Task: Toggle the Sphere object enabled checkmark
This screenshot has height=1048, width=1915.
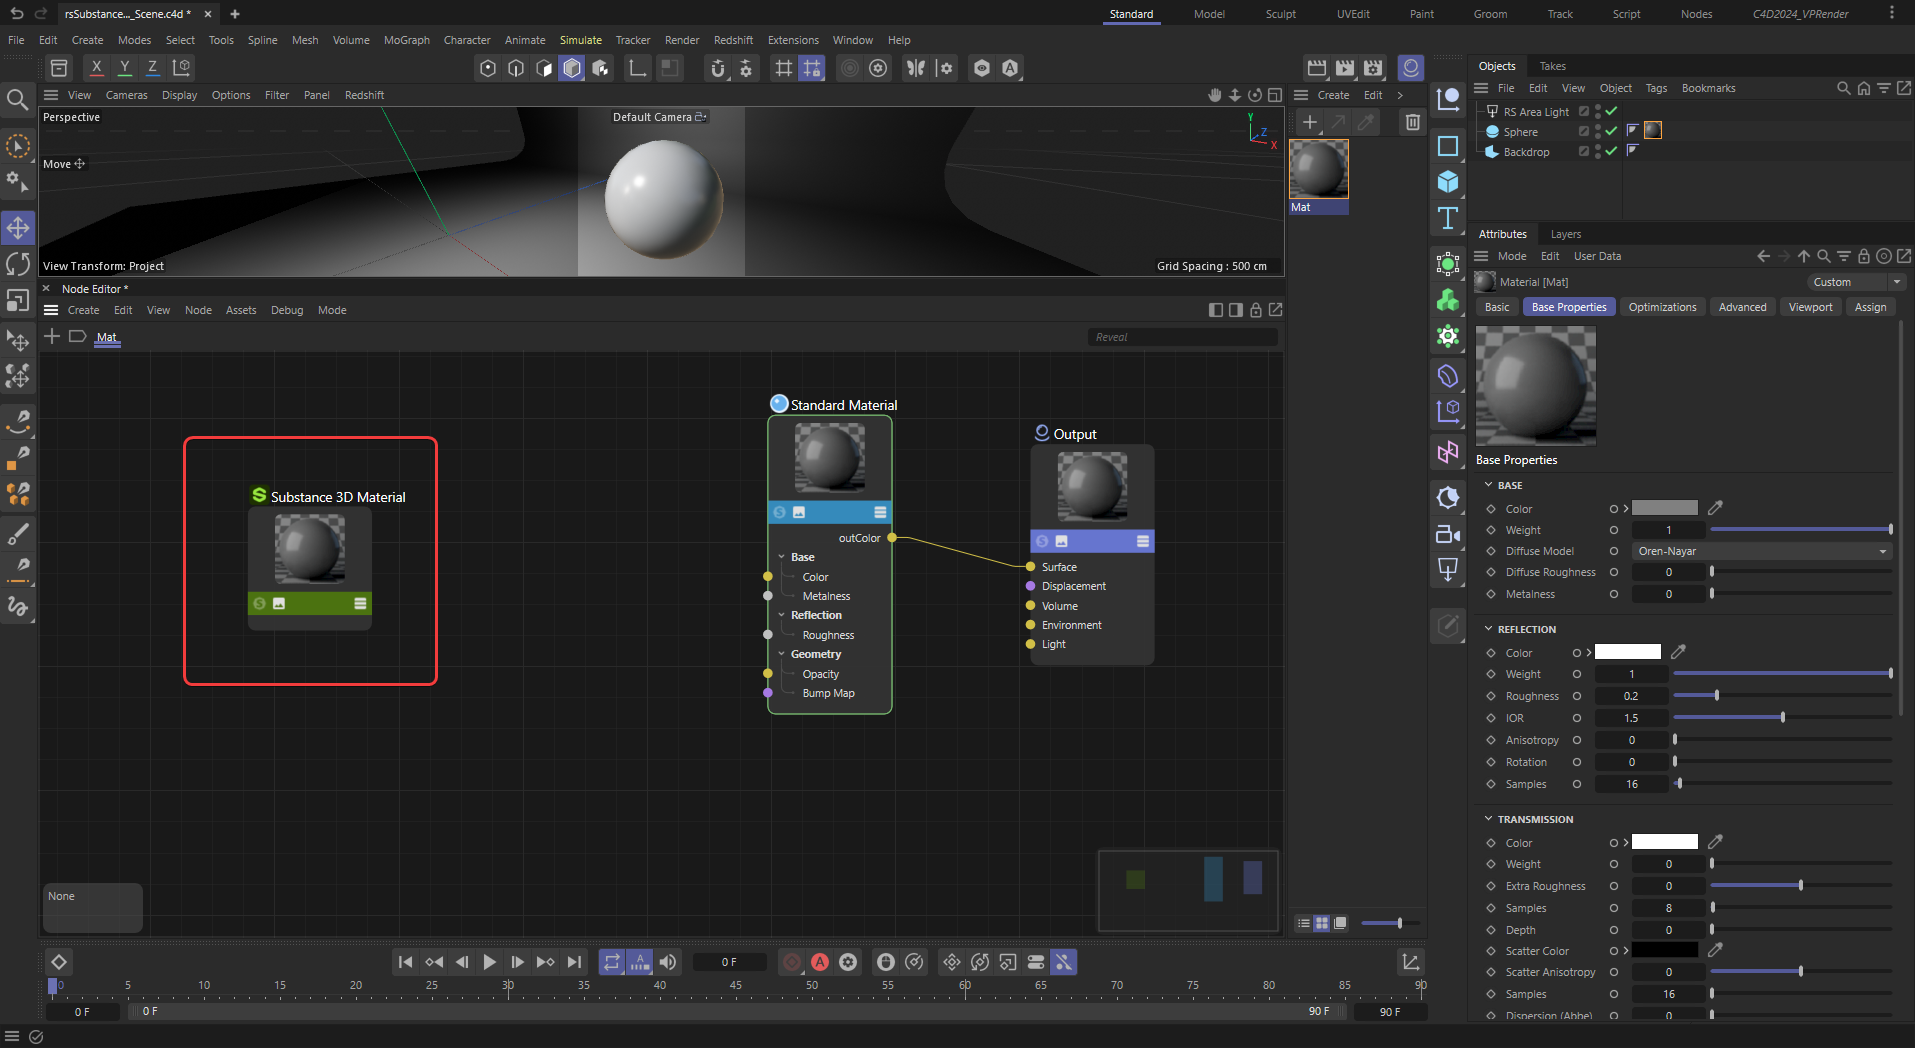Action: 1611,132
